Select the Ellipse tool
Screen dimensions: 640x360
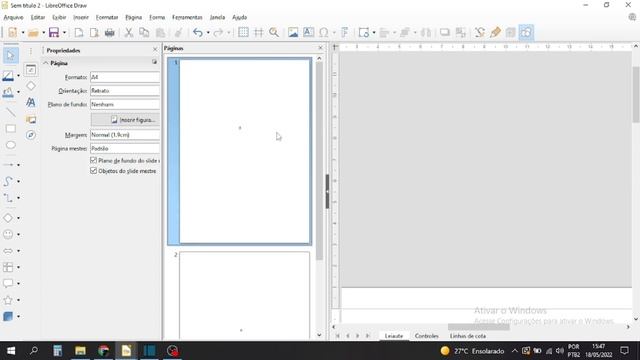11,145
